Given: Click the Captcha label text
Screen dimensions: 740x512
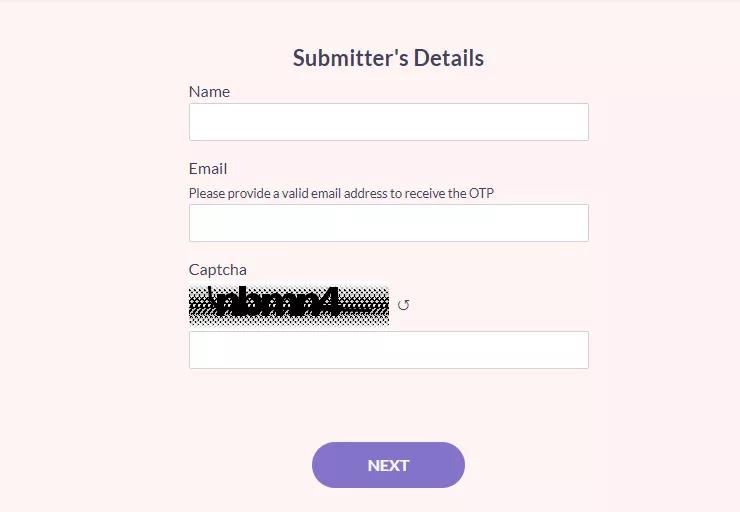Looking at the screenshot, I should [x=217, y=269].
